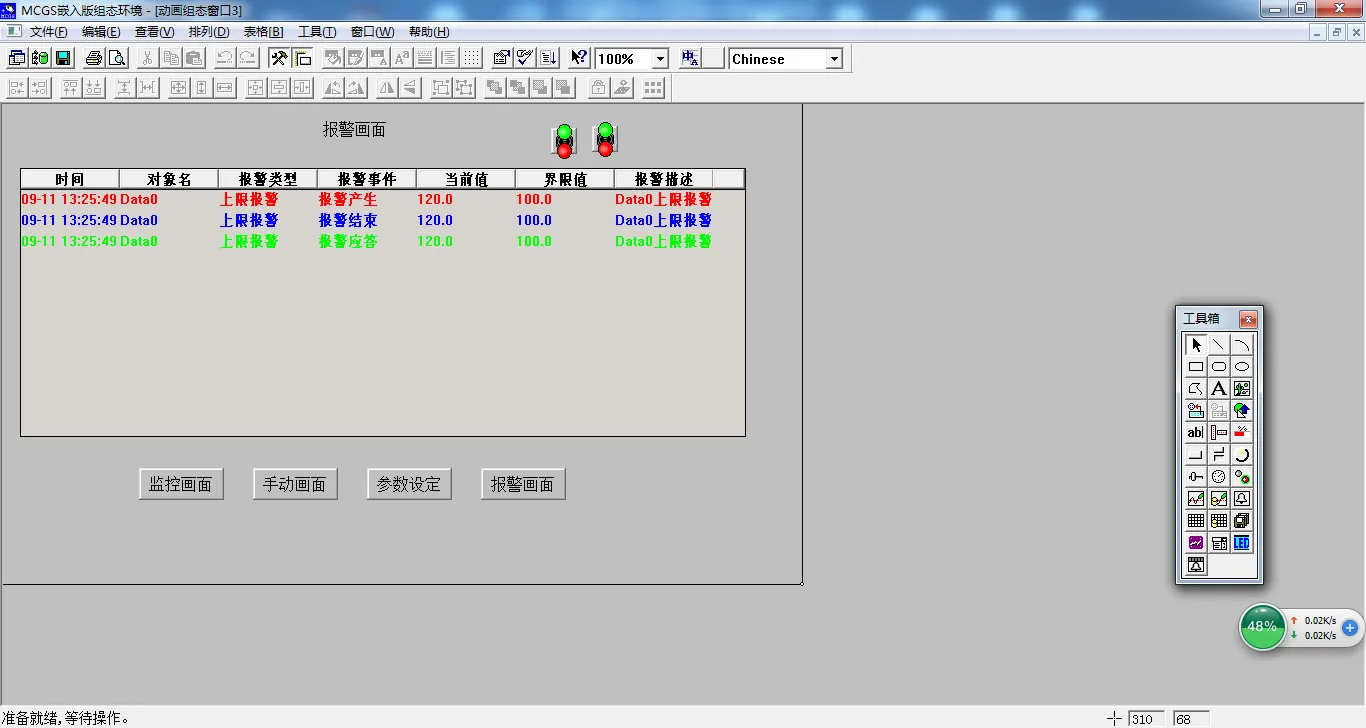Viewport: 1366px width, 728px height.
Task: Open the 工具(T) menu
Action: point(317,32)
